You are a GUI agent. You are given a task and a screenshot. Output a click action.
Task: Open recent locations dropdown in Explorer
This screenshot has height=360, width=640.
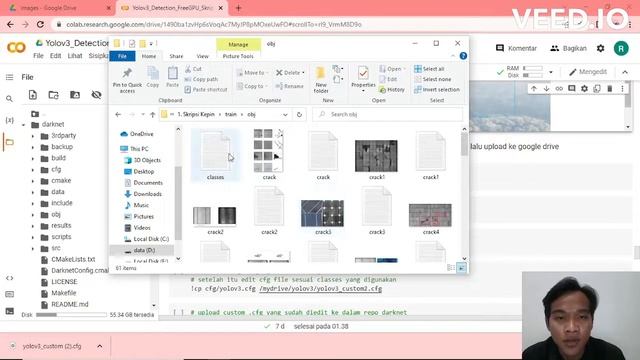(142, 115)
